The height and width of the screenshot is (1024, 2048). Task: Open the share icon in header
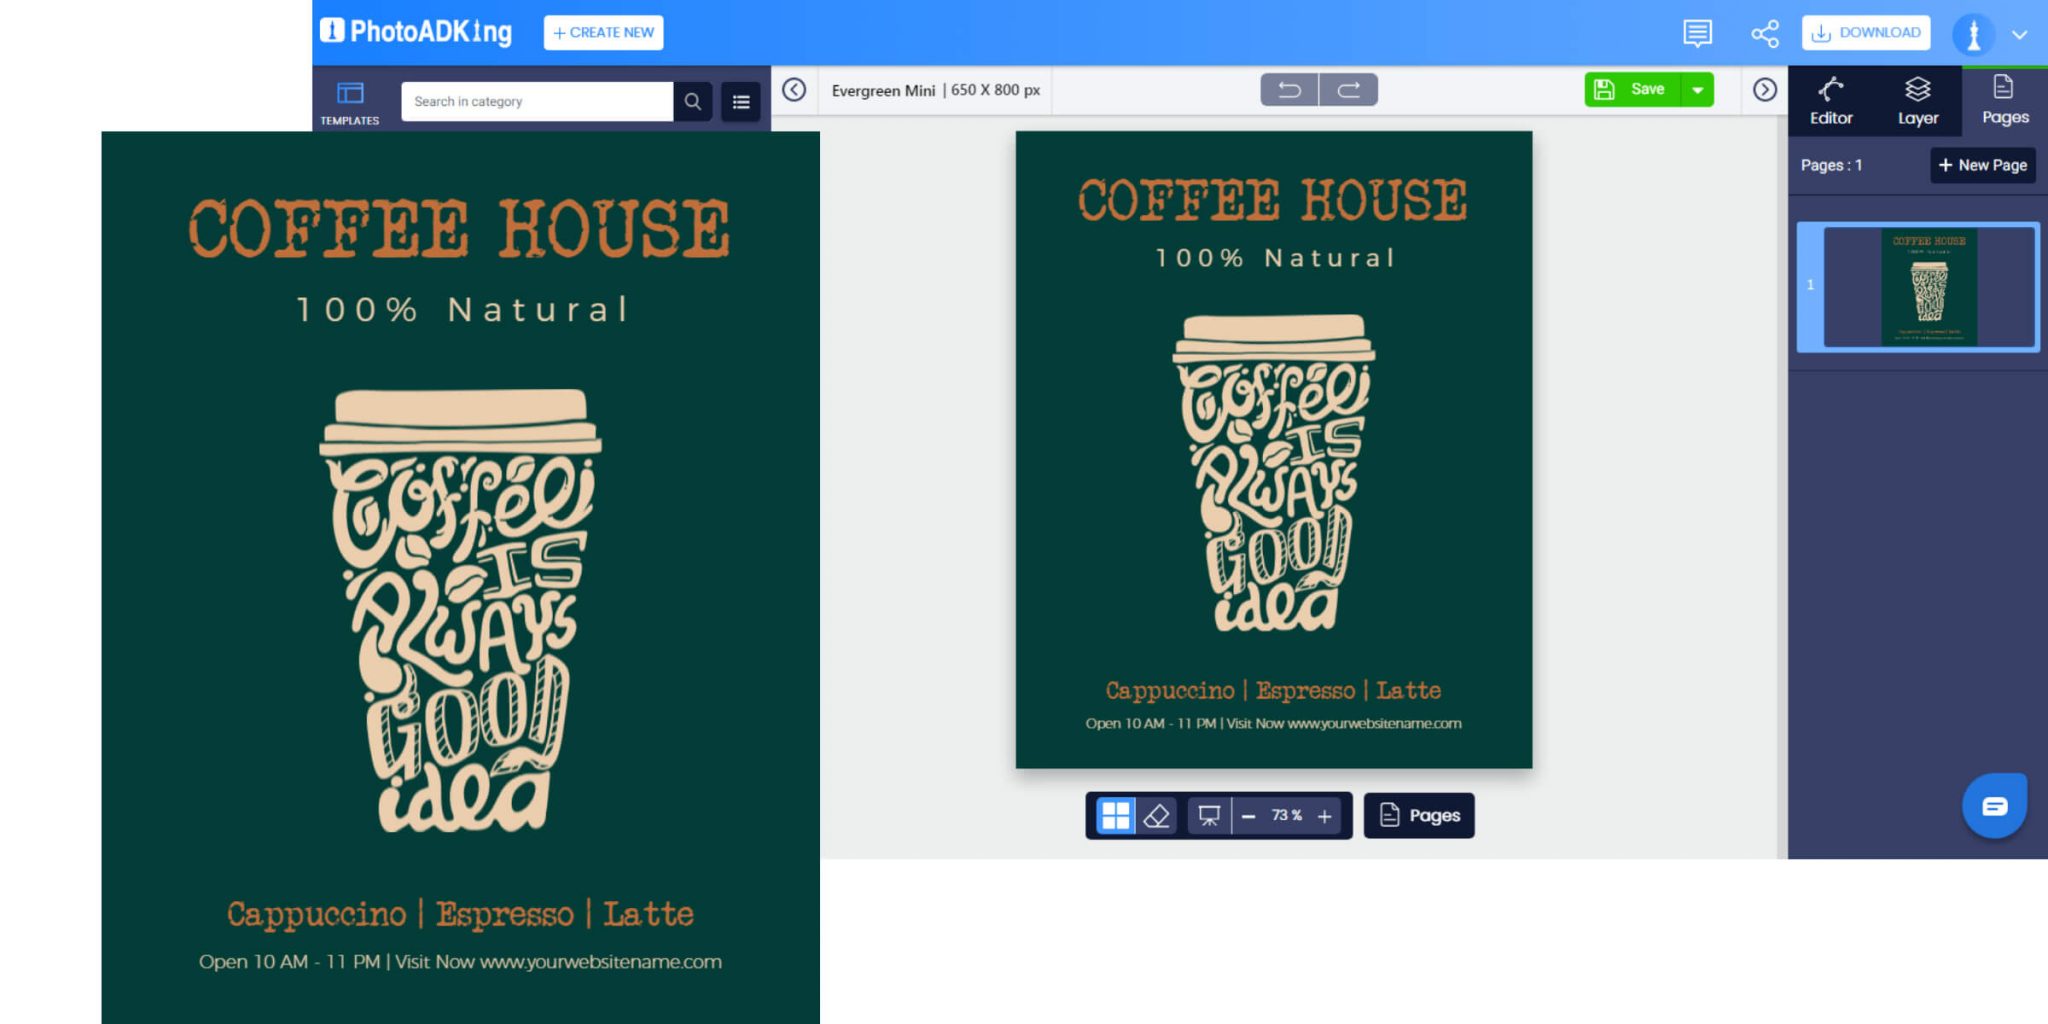click(x=1765, y=33)
